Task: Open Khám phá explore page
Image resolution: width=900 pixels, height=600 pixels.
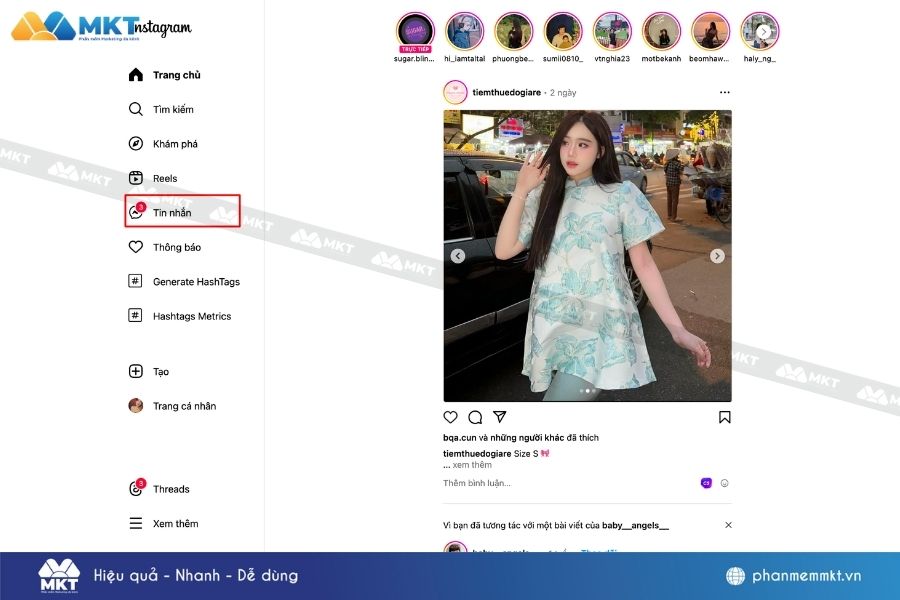Action: click(174, 144)
